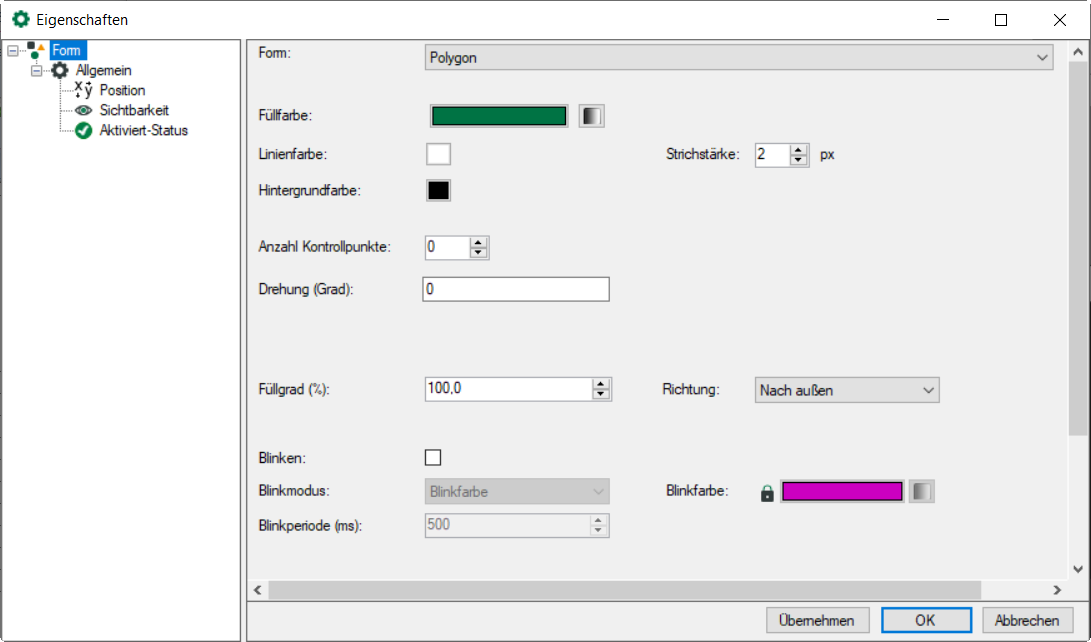
Task: Click the horizontal scrollbar thumb
Action: pos(625,591)
